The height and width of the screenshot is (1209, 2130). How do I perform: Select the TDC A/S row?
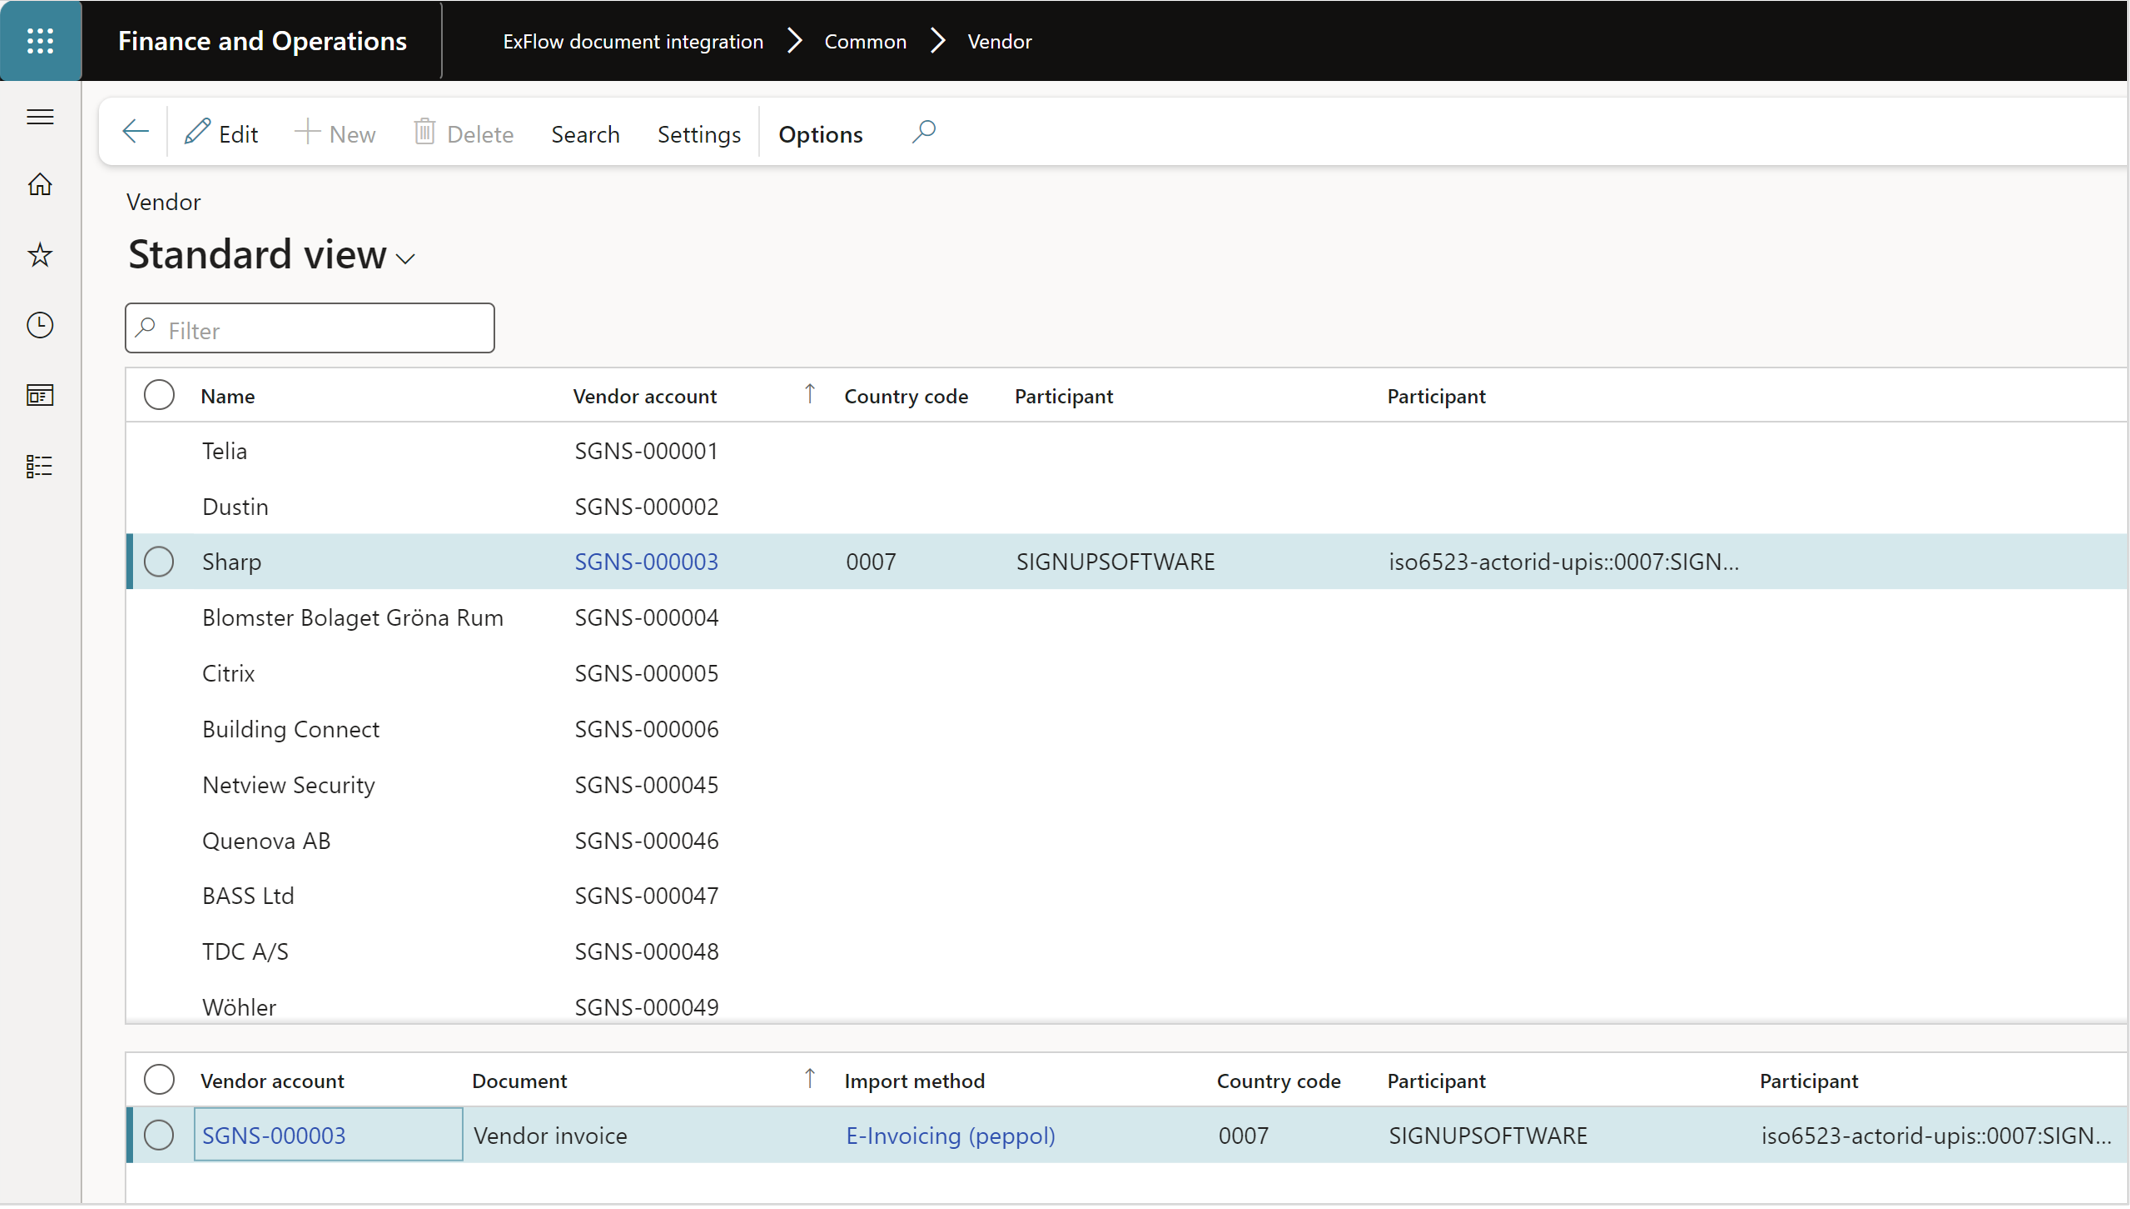point(1126,952)
